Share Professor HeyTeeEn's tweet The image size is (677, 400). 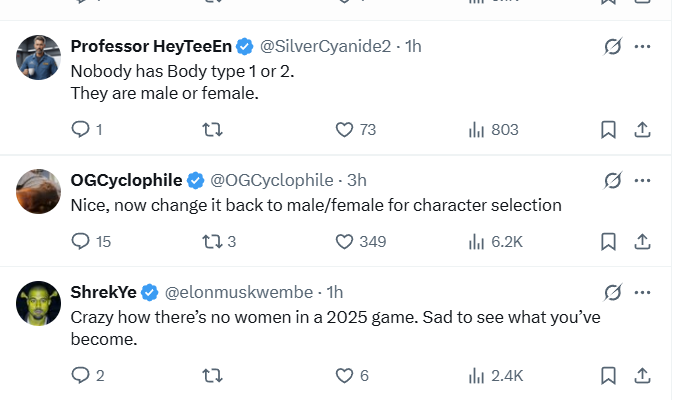click(x=643, y=129)
